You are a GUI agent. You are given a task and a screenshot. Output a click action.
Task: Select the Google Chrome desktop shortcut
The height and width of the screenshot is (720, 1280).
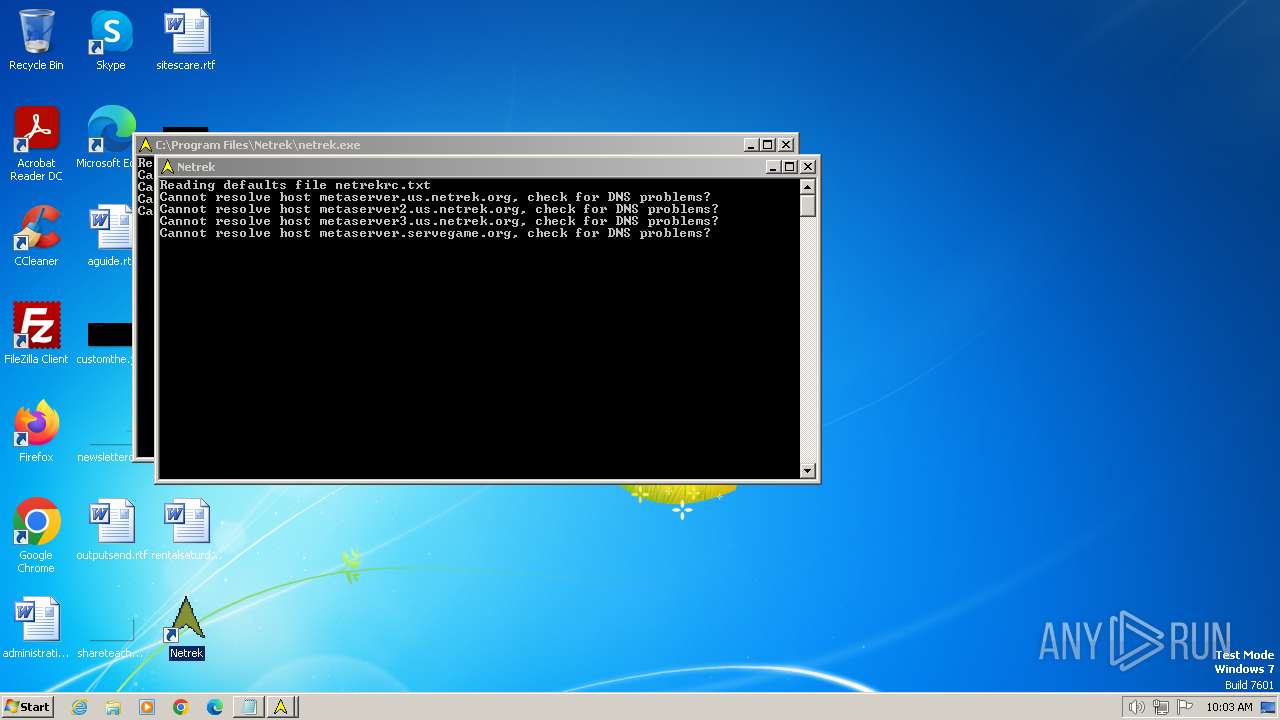[x=36, y=536]
